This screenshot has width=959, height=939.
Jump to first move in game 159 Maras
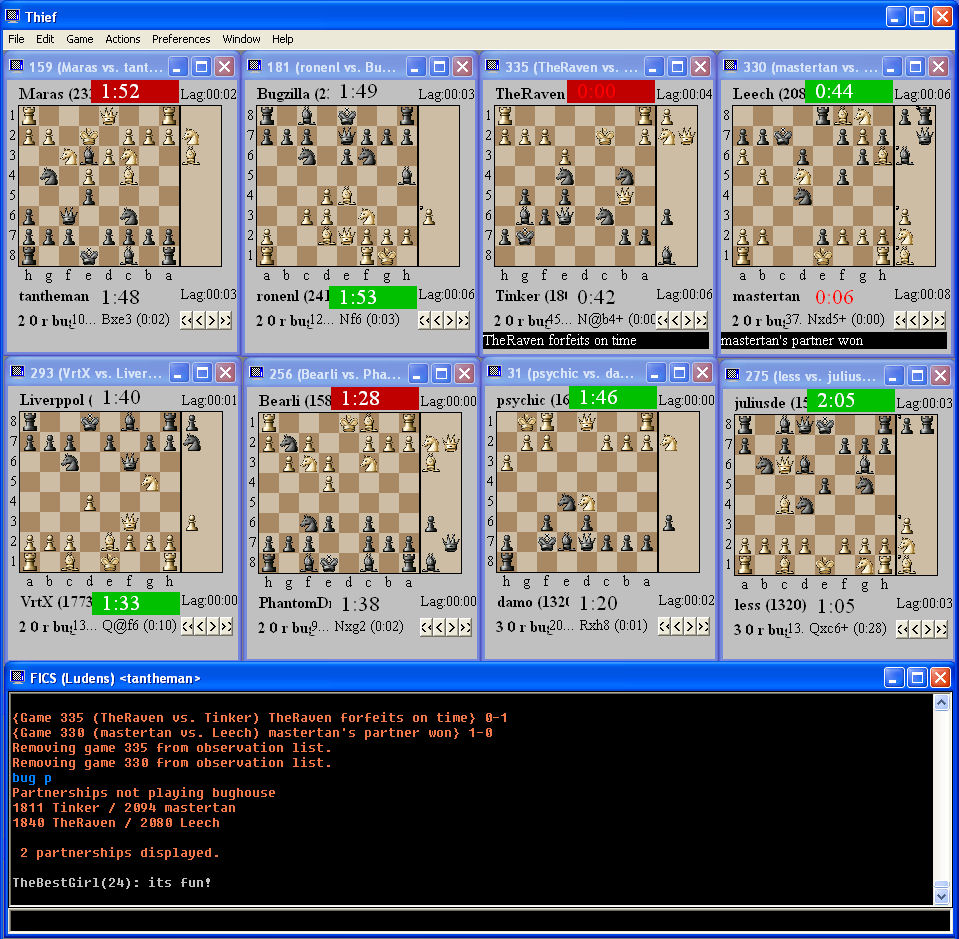tap(187, 320)
